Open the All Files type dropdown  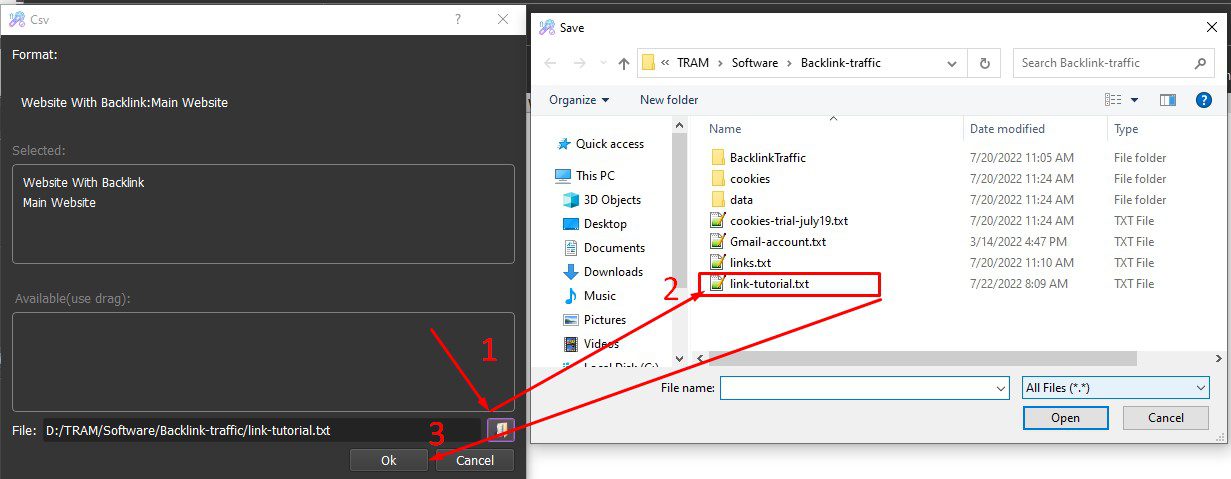click(1116, 387)
